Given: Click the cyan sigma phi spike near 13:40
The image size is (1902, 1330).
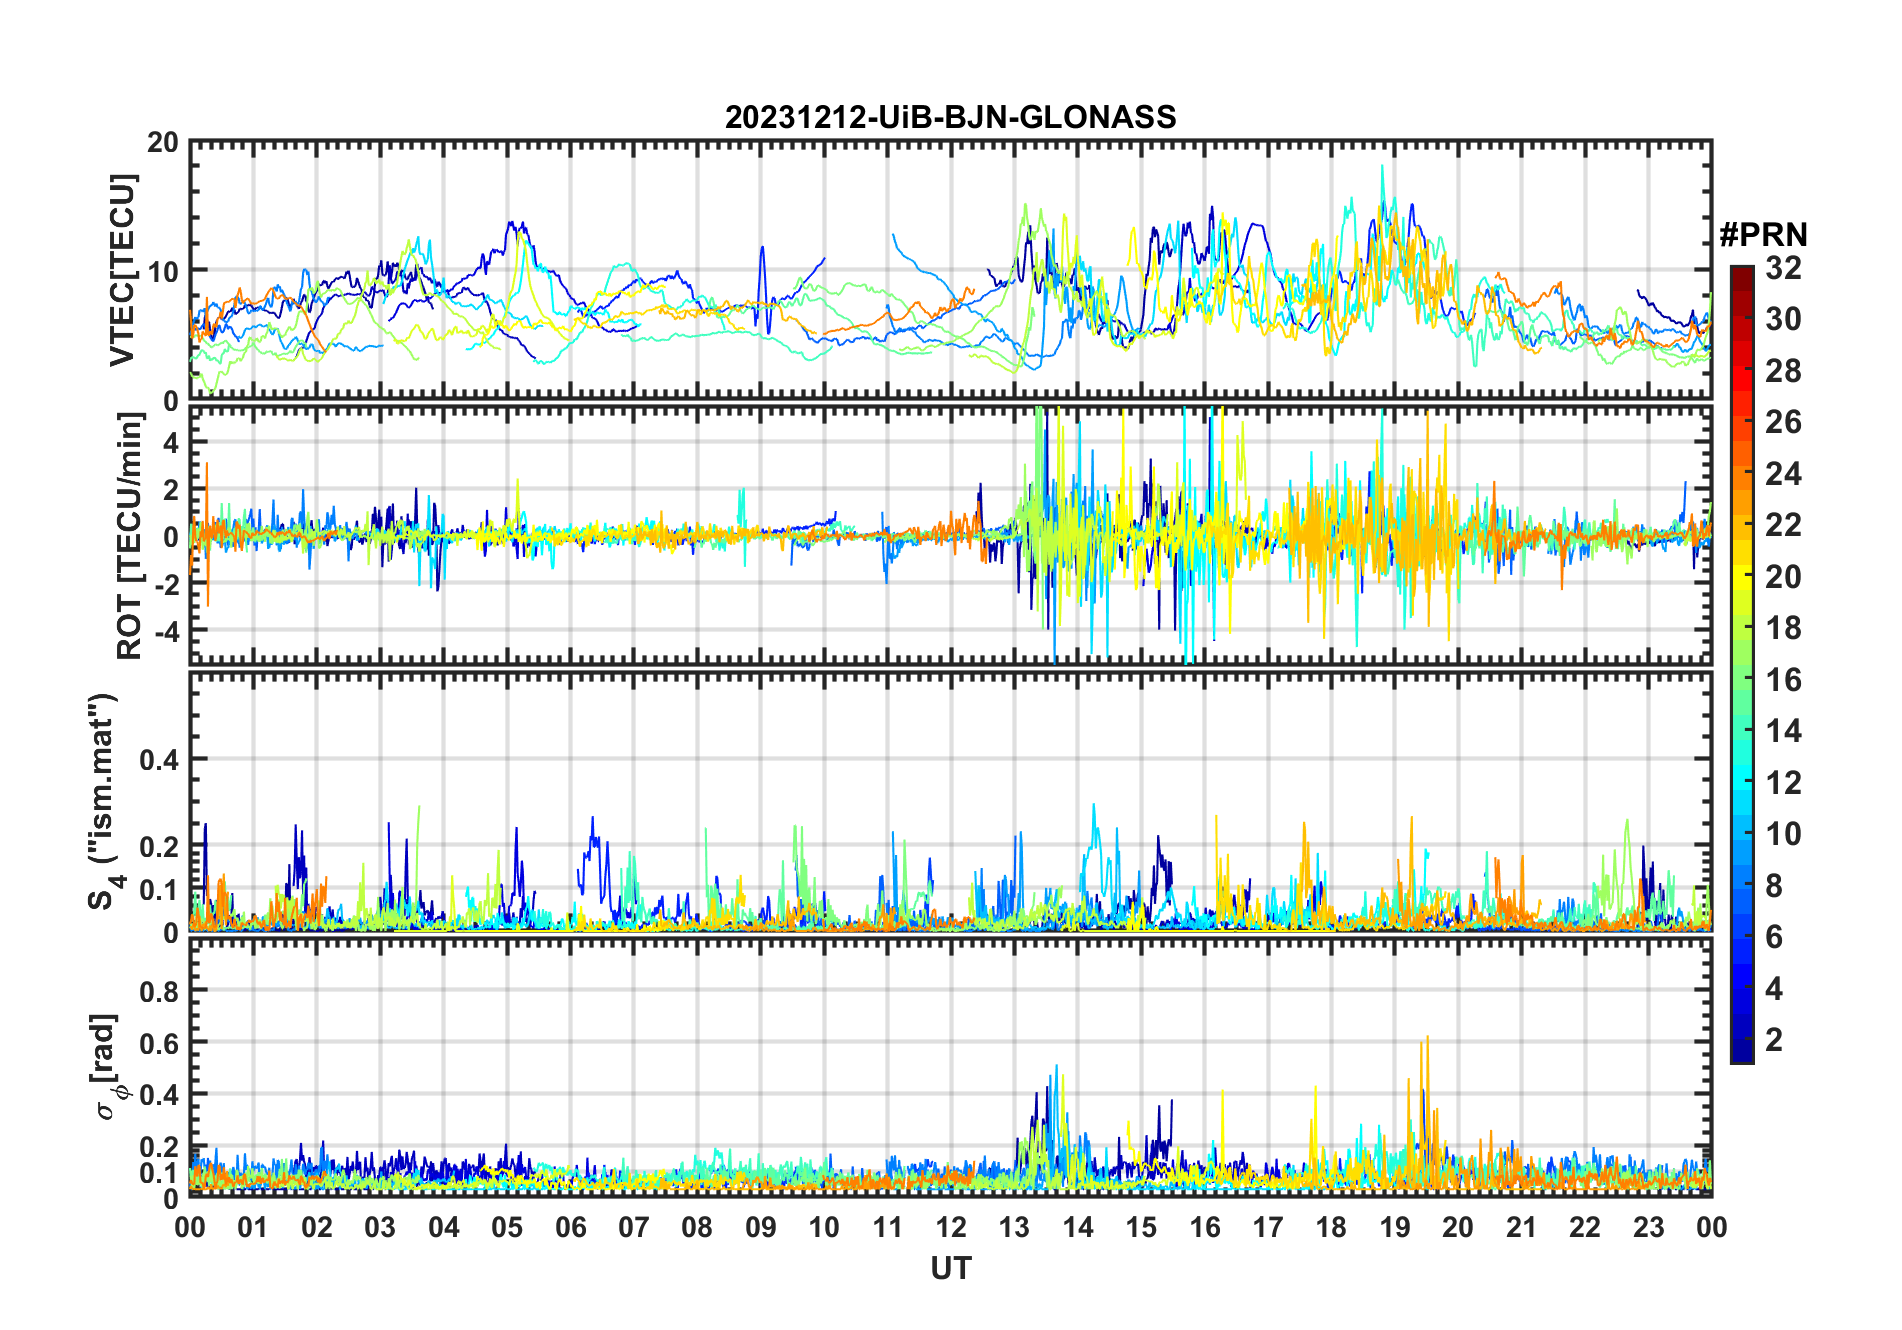Looking at the screenshot, I should point(1056,1068).
